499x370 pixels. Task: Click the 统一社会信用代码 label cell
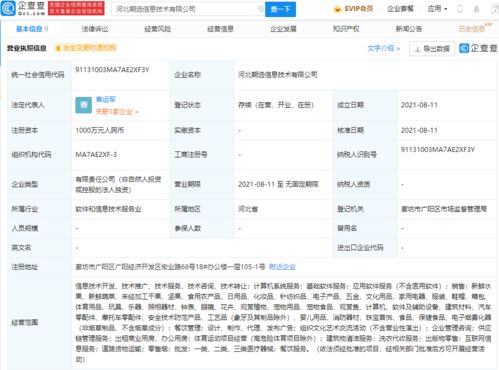[x=38, y=75]
